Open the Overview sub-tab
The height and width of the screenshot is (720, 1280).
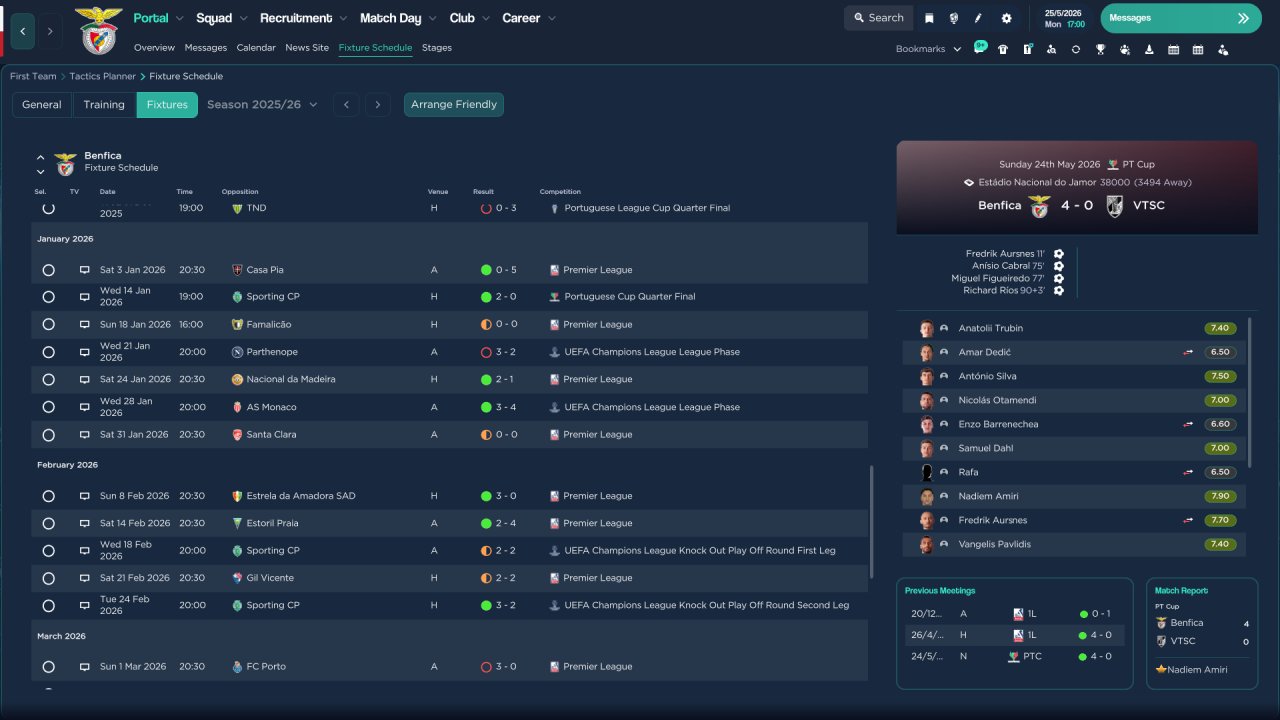[x=154, y=48]
